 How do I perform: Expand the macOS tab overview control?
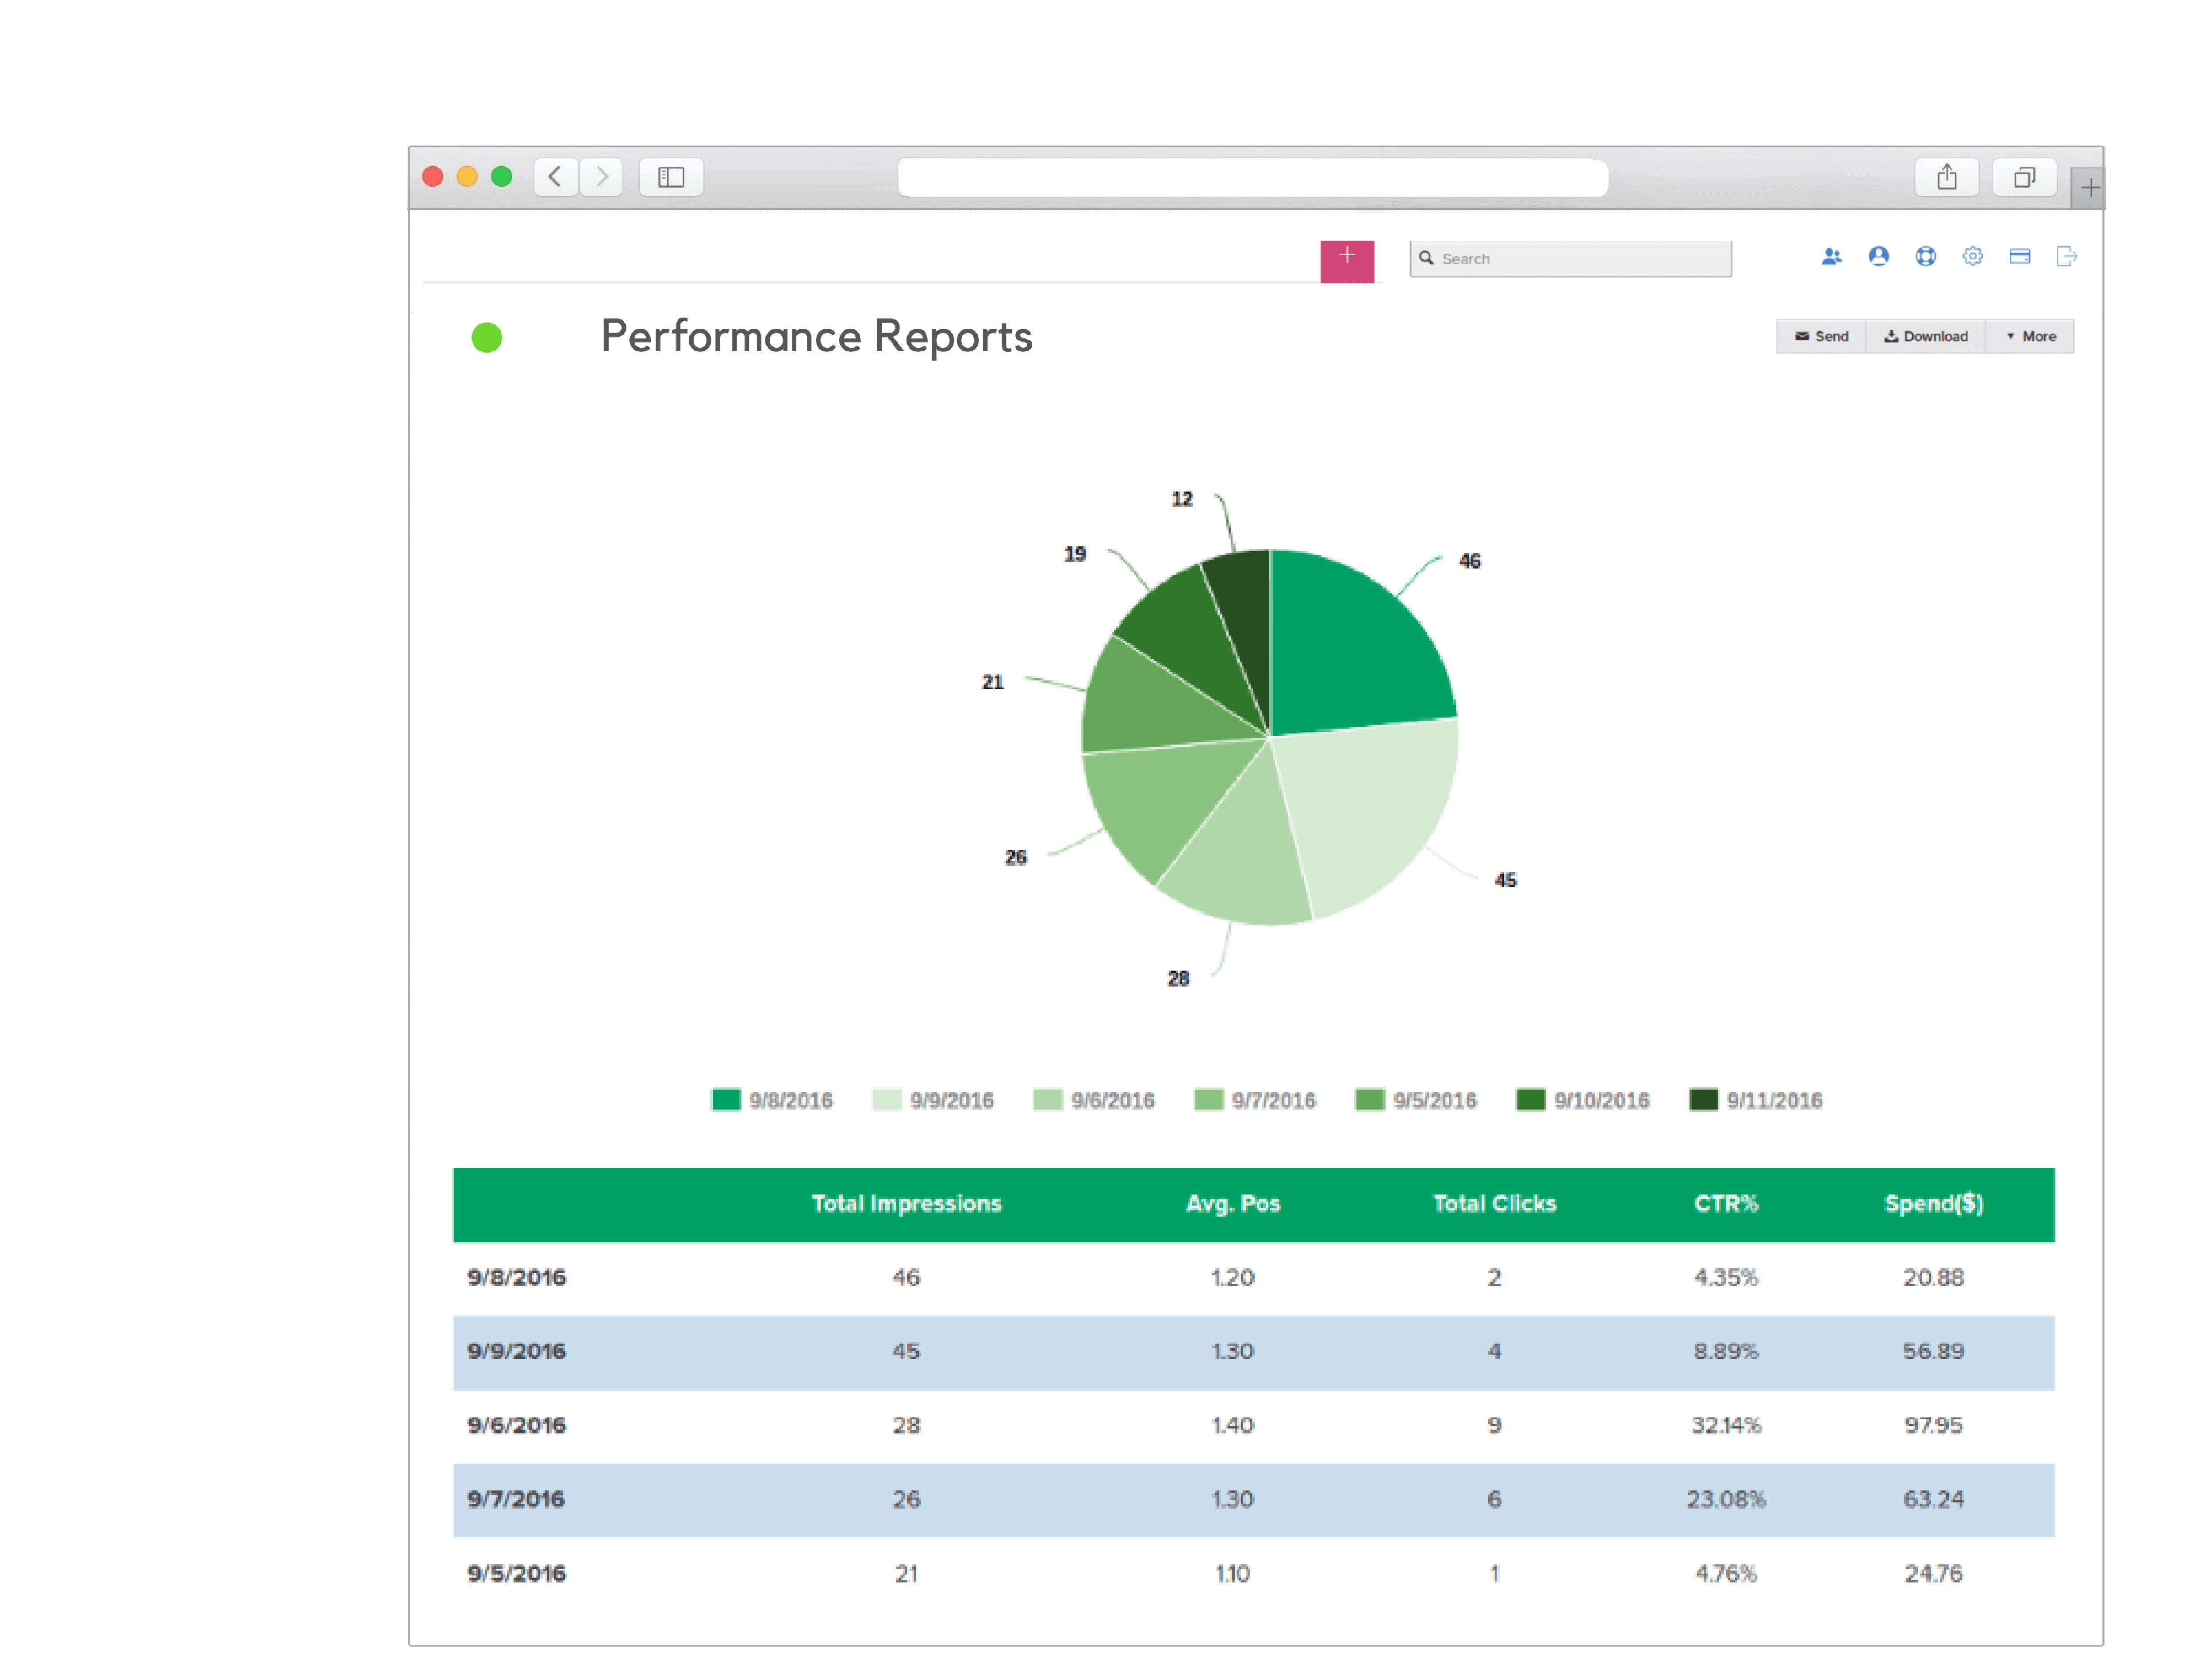2025,177
